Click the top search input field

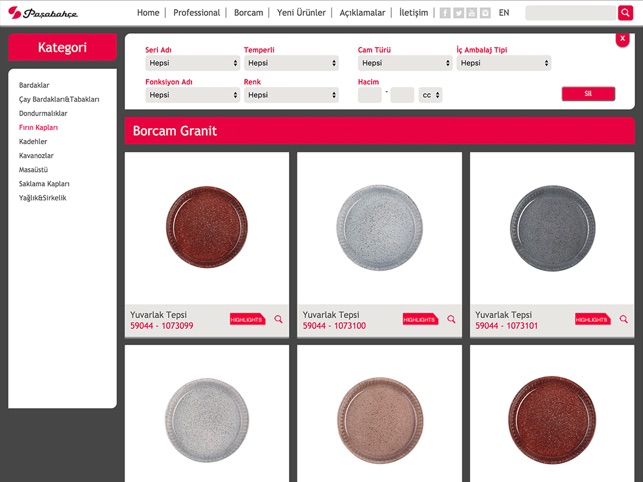tap(571, 13)
